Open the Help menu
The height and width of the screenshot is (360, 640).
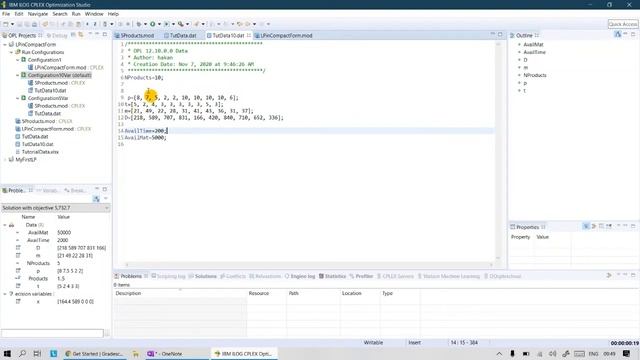113,14
